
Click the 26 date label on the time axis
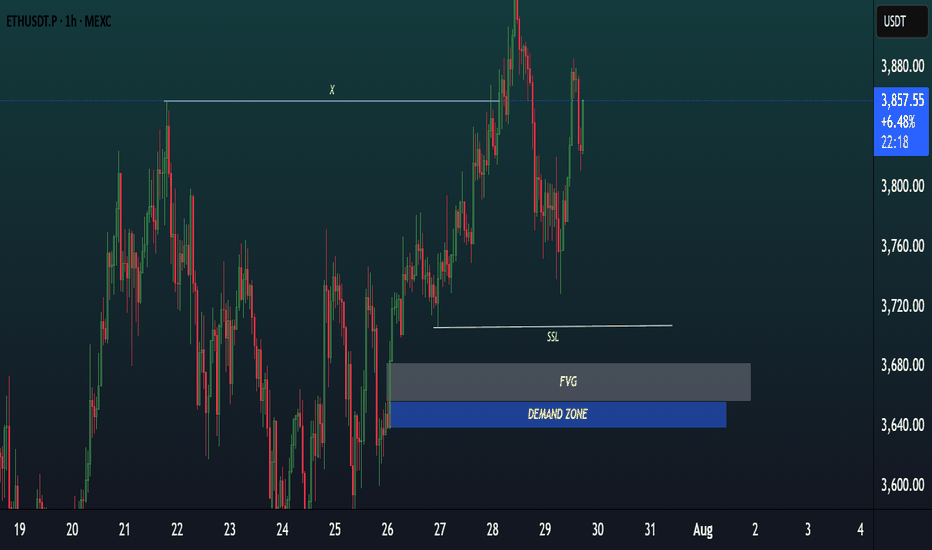point(388,529)
